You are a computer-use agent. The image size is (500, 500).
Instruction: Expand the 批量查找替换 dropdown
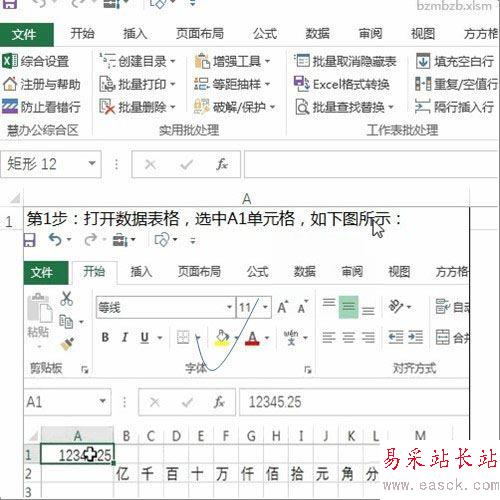[x=391, y=107]
